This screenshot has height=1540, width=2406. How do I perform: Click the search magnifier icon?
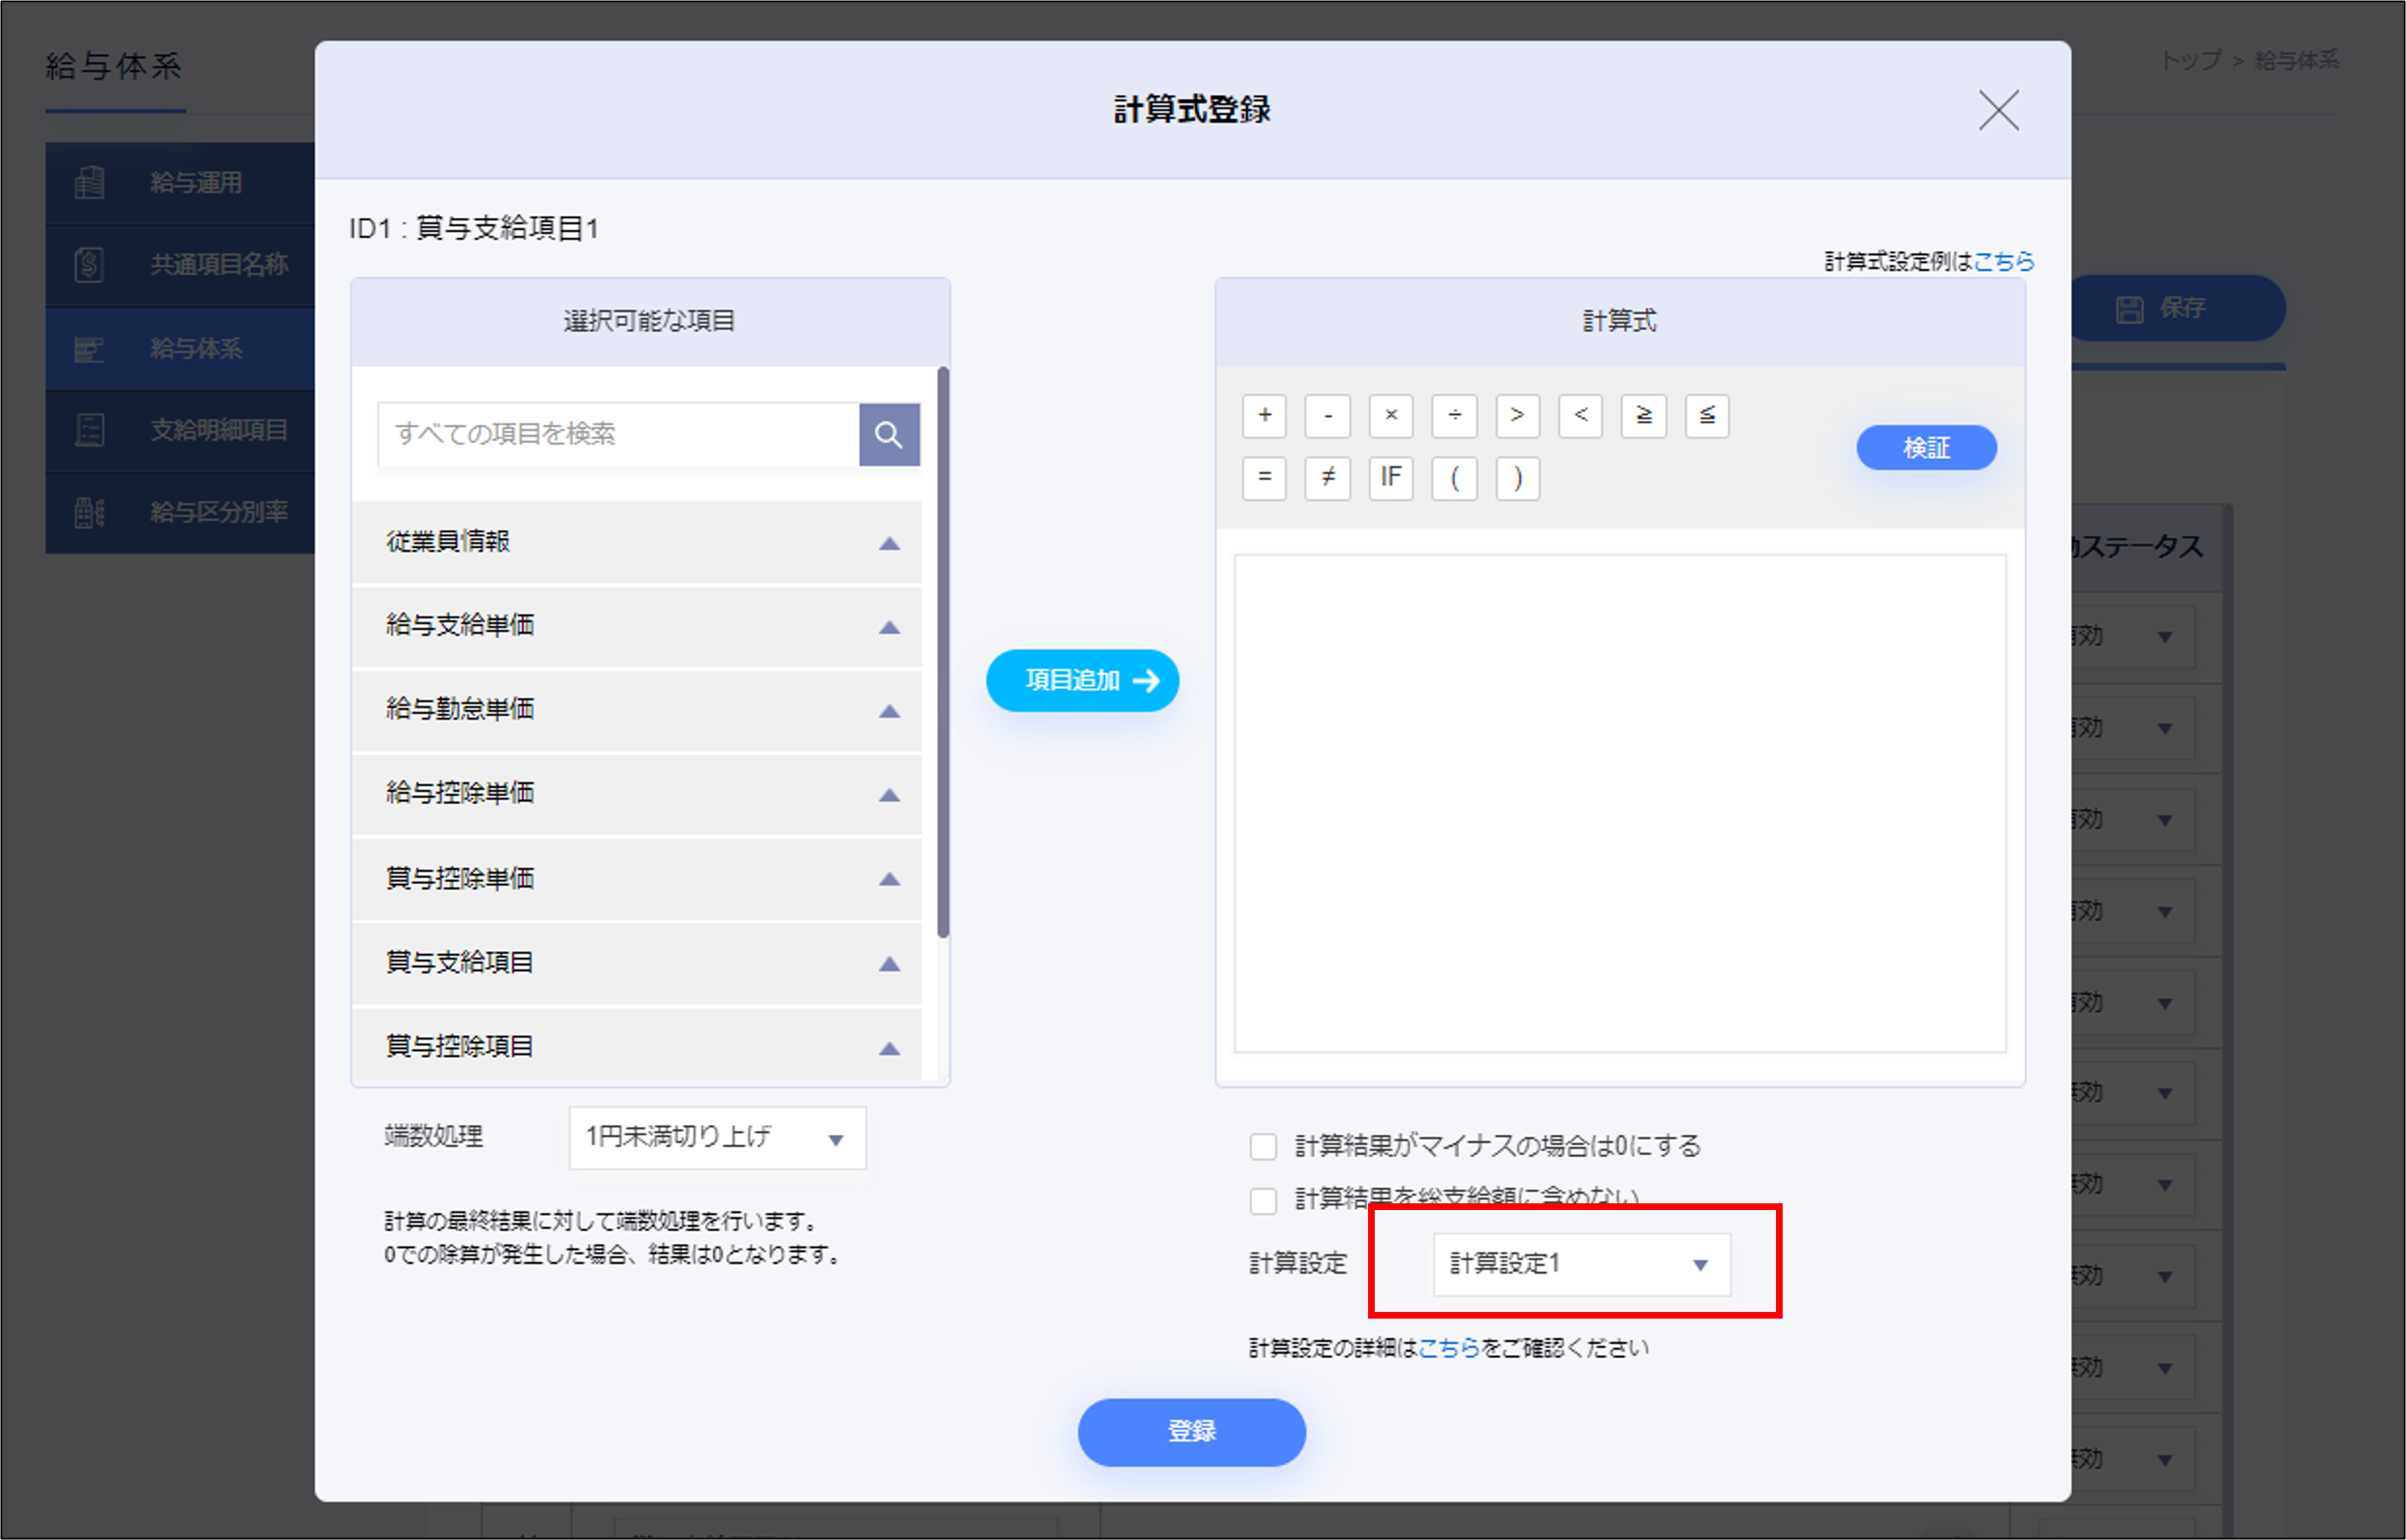(889, 434)
